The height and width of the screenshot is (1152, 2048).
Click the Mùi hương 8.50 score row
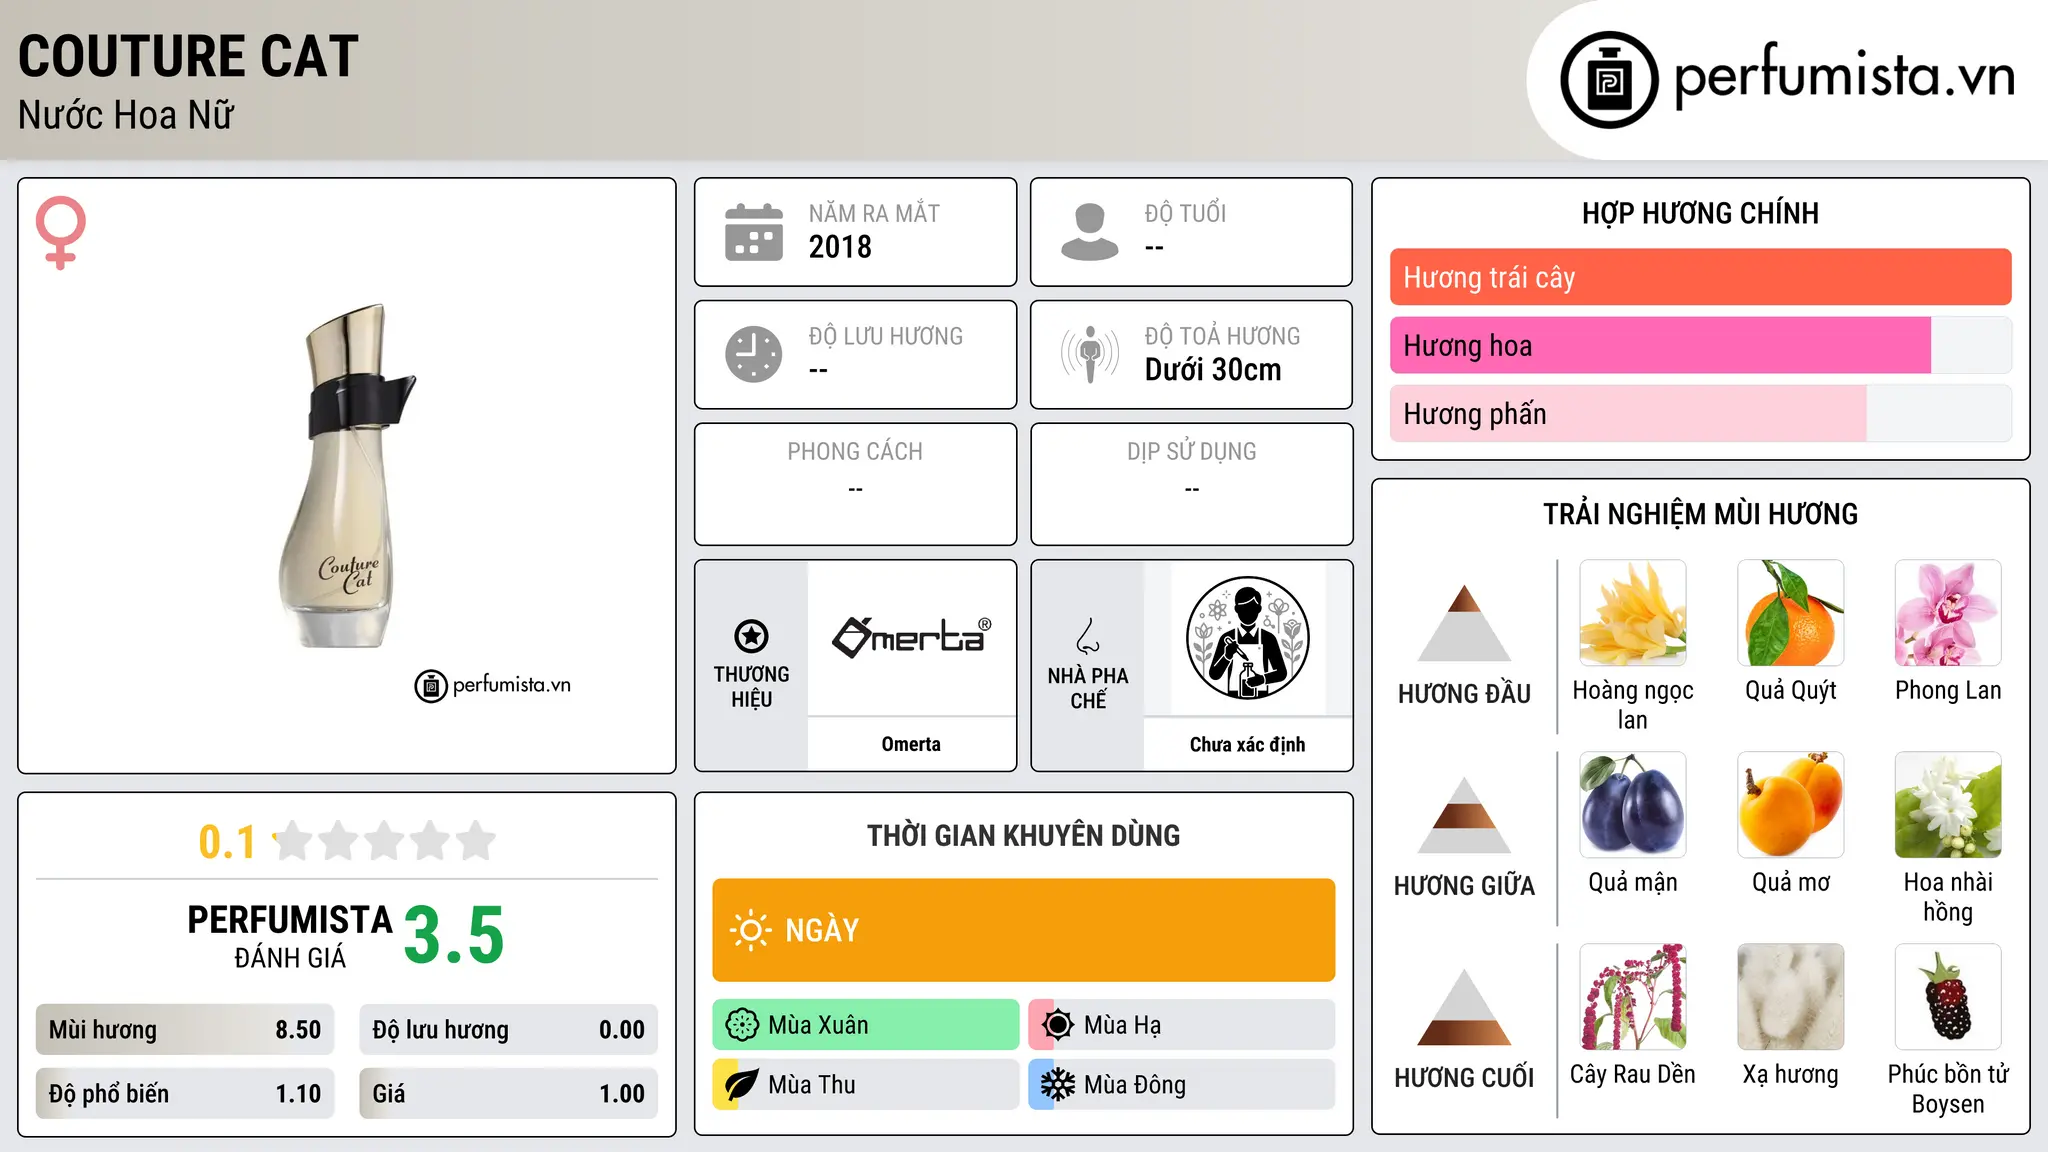pyautogui.click(x=185, y=1030)
